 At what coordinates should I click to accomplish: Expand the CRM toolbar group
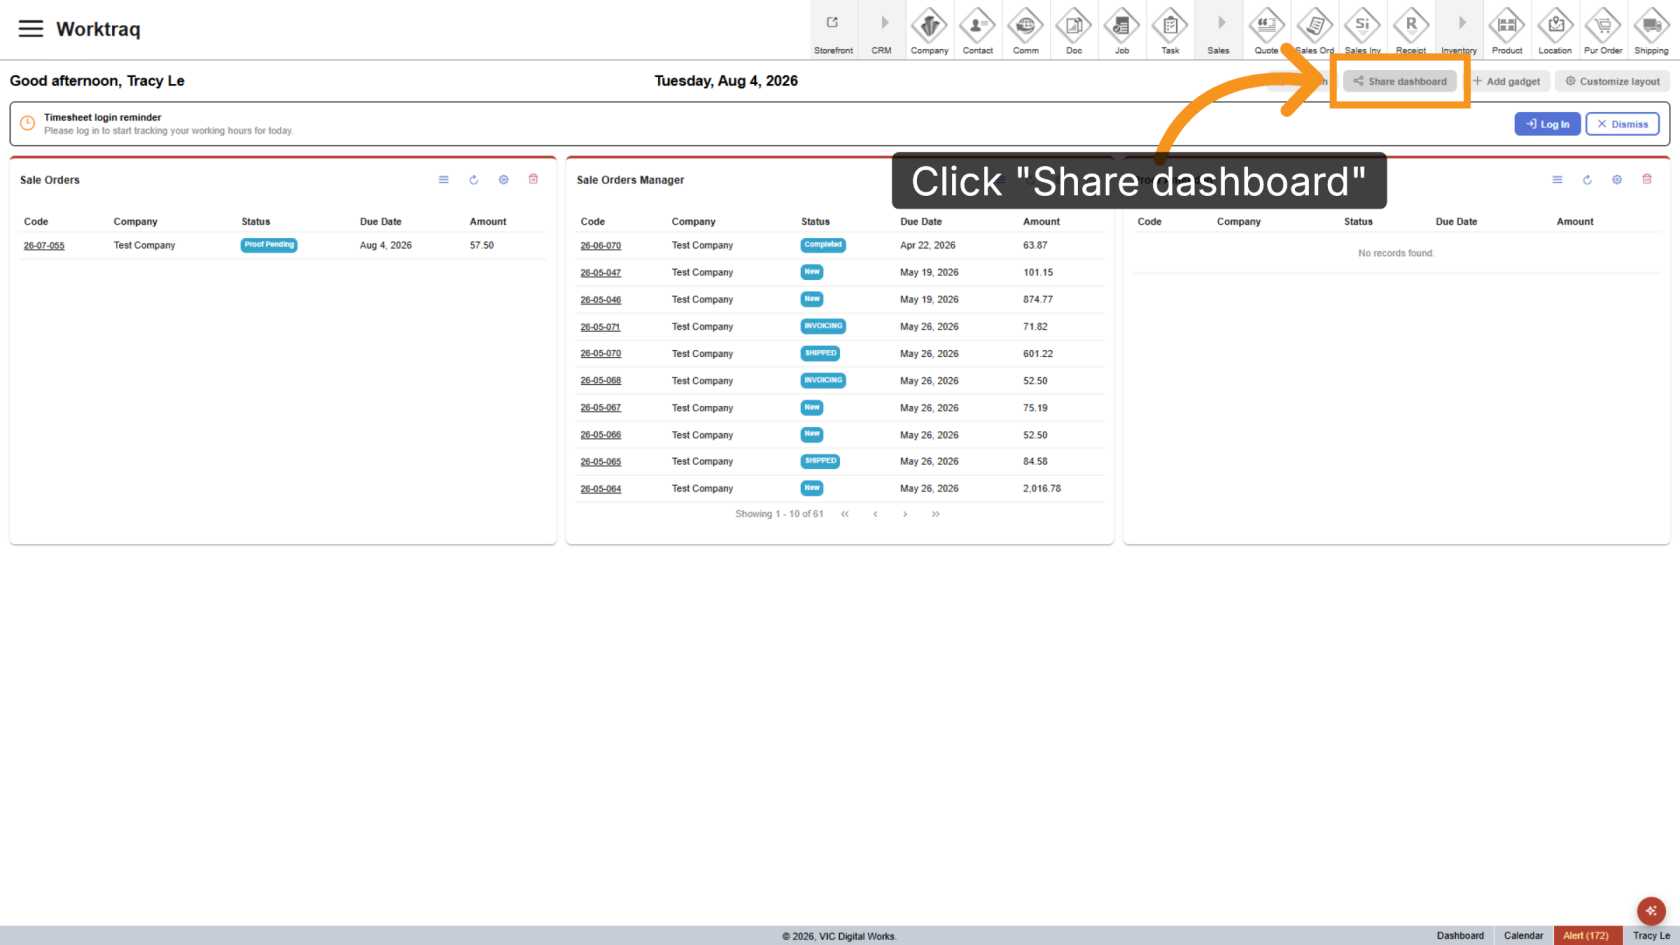[882, 30]
